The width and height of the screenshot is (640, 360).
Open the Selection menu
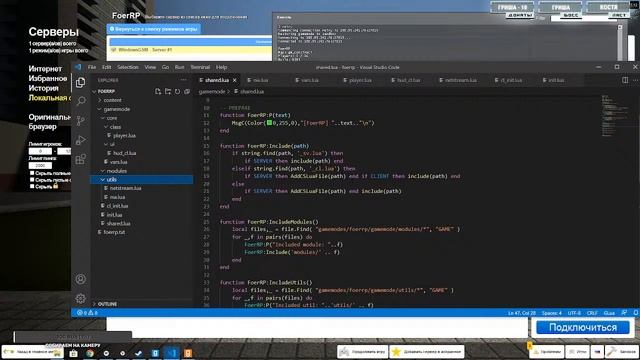[128, 67]
